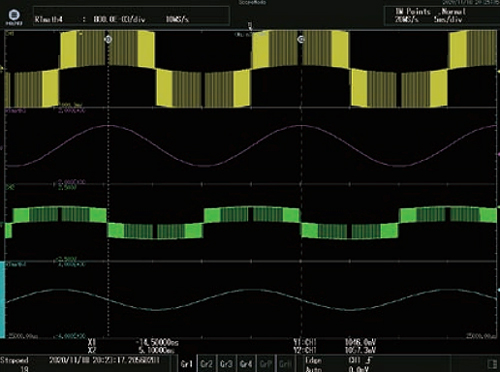Click the Y1:CH1 cursor measurement readout

(335, 342)
